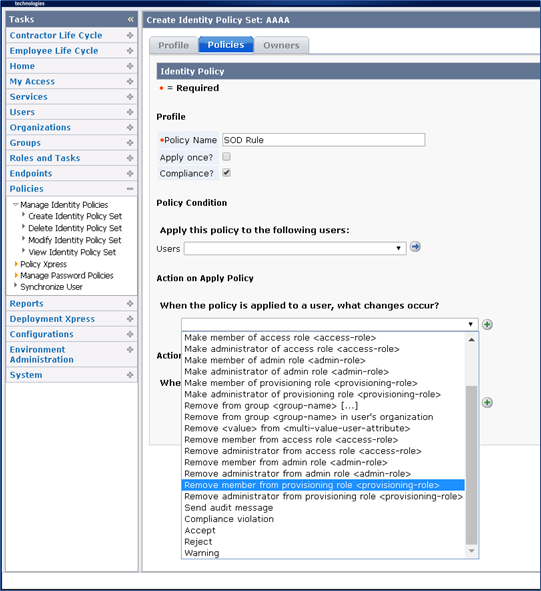The height and width of the screenshot is (591, 541).
Task: Click the Policy Name input field
Action: (323, 140)
